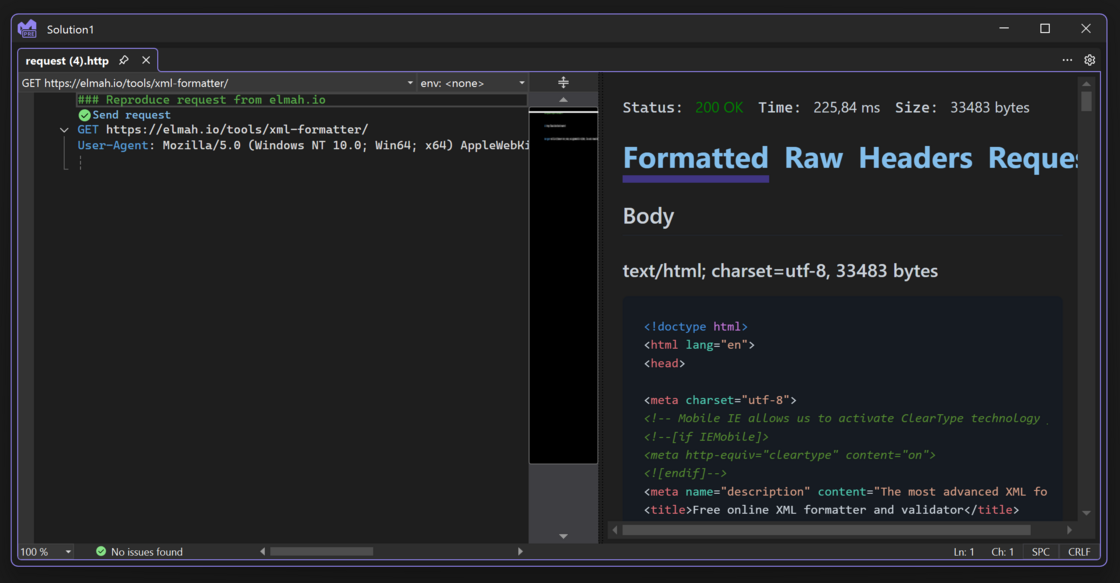Click the Body heading
Viewport: 1120px width, 583px height.
click(648, 216)
